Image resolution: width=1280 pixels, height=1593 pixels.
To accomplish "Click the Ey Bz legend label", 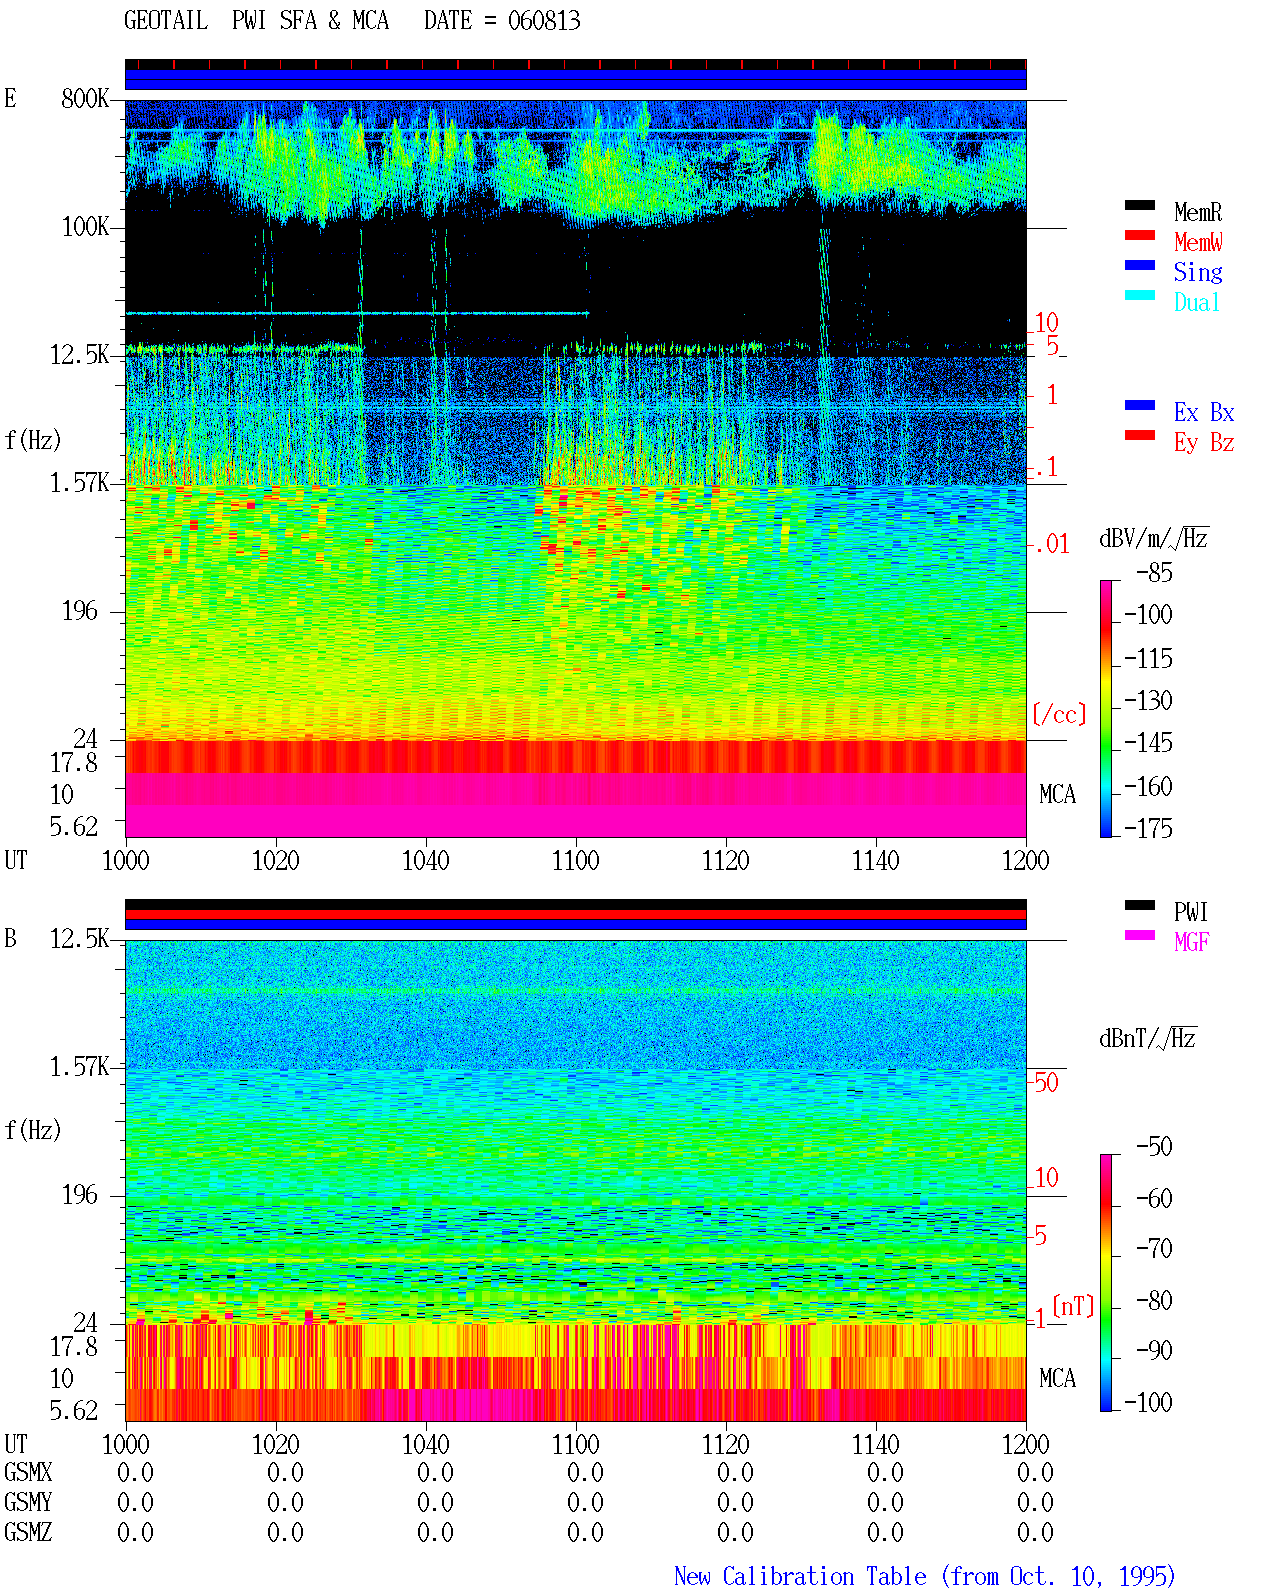I will pyautogui.click(x=1204, y=442).
